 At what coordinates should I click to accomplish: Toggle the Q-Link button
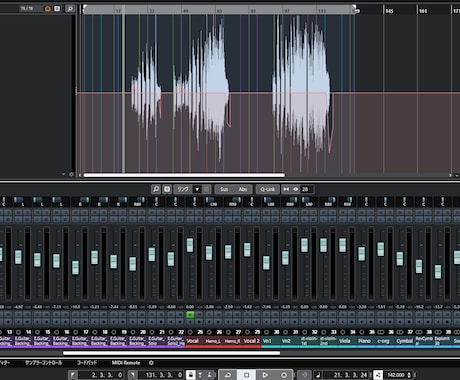click(268, 189)
